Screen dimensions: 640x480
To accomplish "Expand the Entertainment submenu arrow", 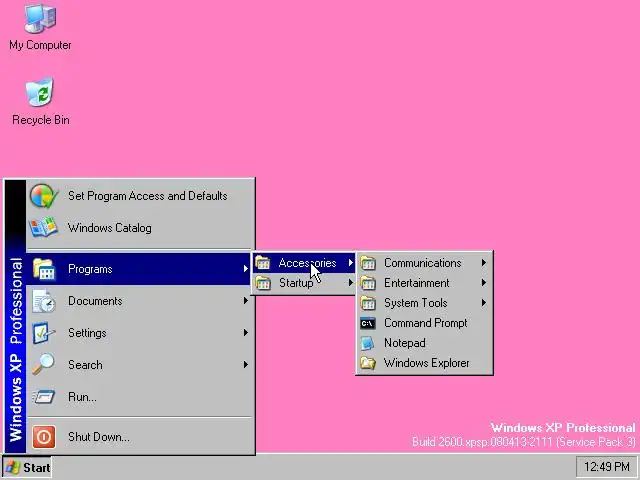I will 484,282.
